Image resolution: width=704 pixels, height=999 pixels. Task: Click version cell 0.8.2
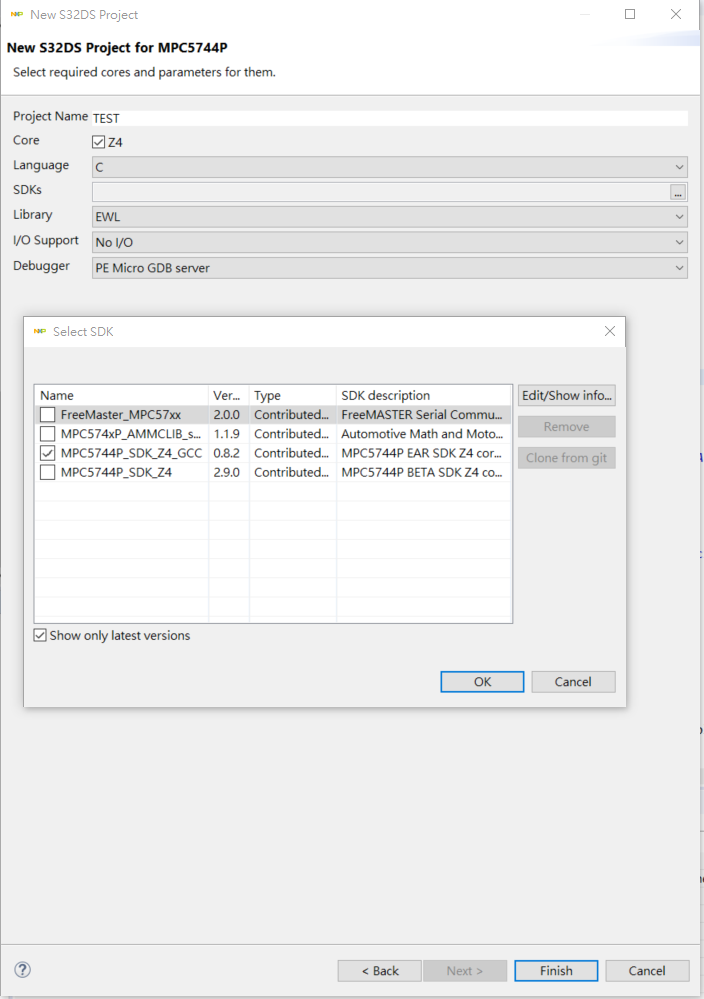(227, 453)
